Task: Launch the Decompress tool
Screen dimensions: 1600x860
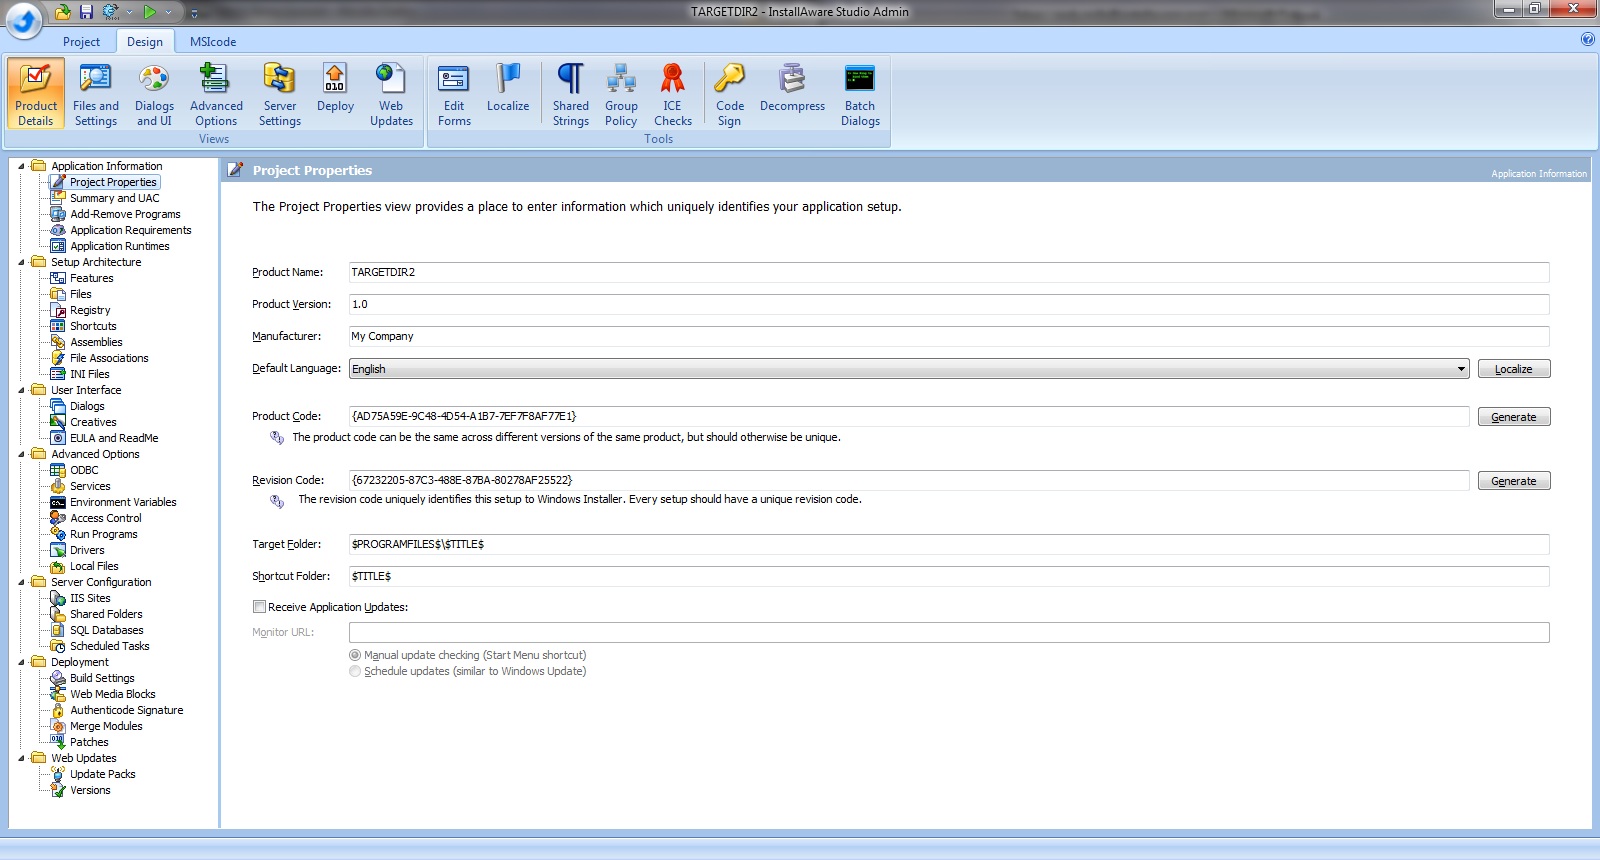Action: pyautogui.click(x=792, y=88)
